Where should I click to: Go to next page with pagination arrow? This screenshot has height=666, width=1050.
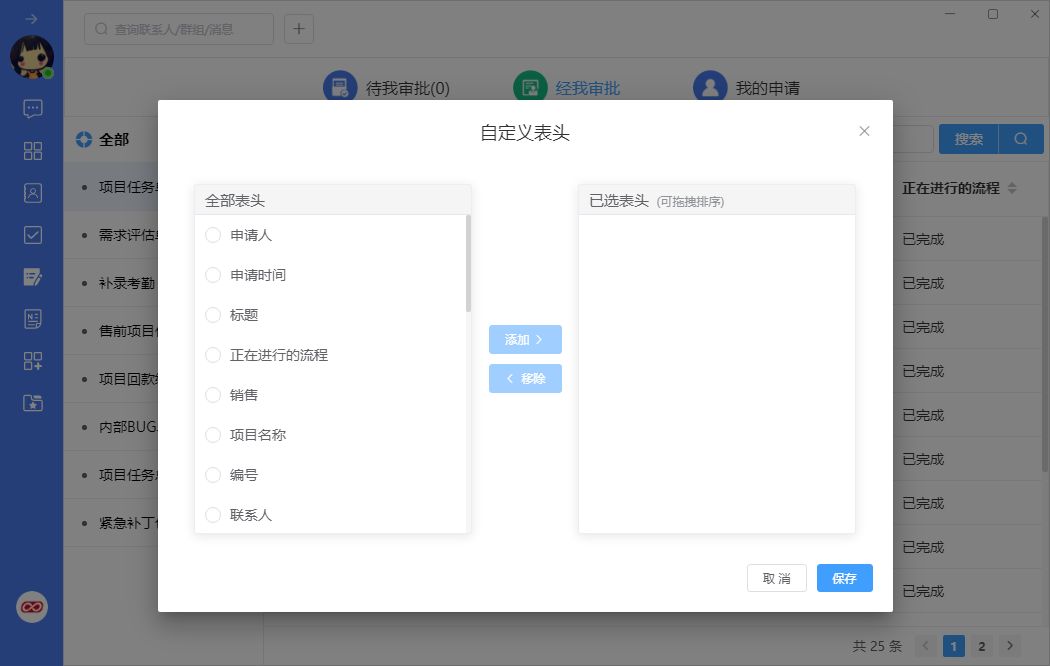click(1011, 646)
